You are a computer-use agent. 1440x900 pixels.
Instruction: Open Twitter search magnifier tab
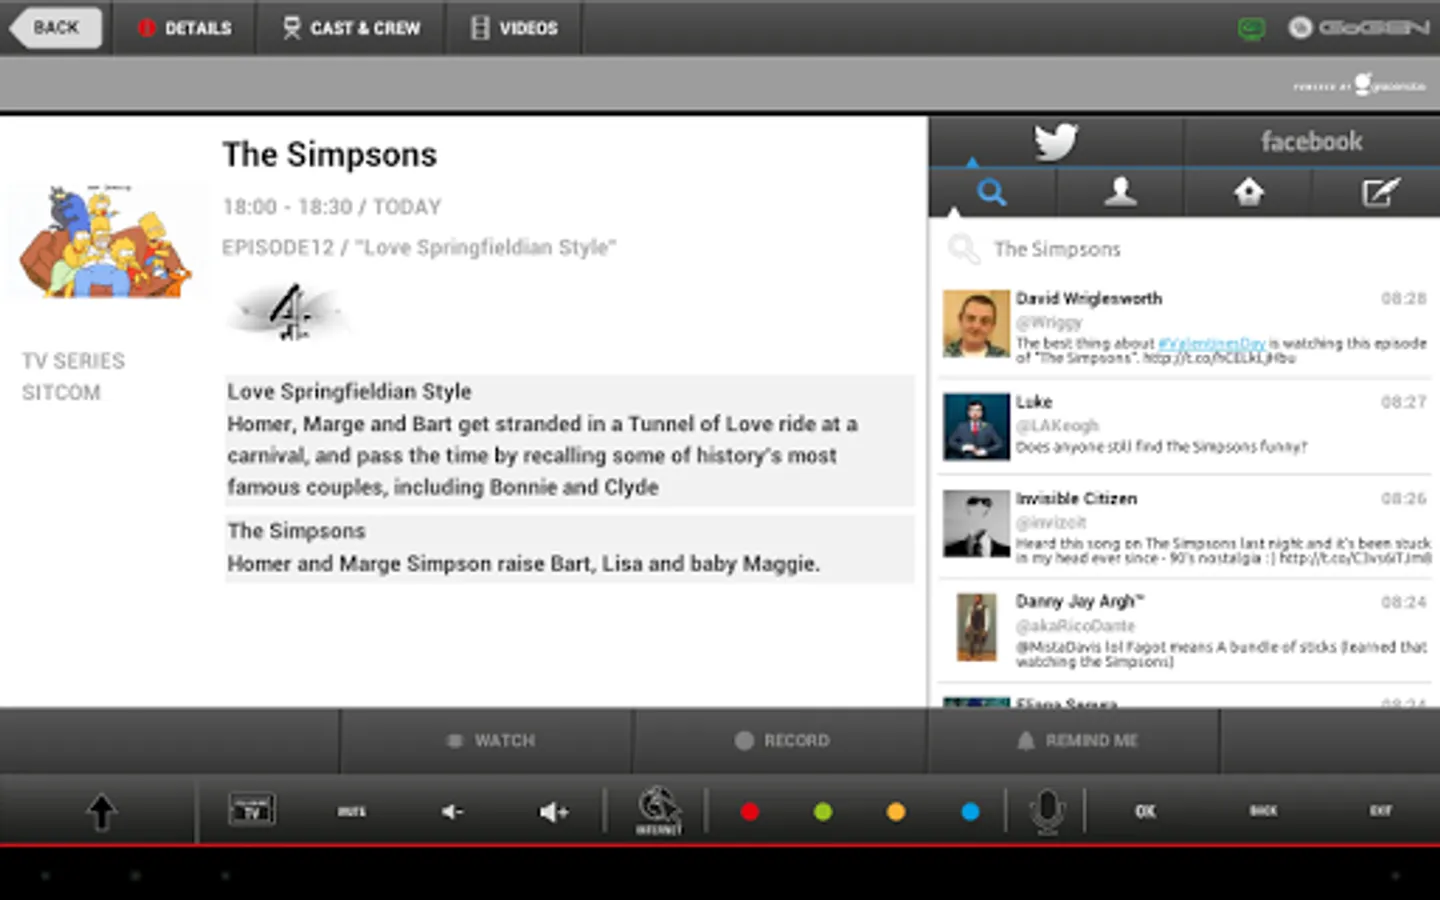pyautogui.click(x=991, y=191)
